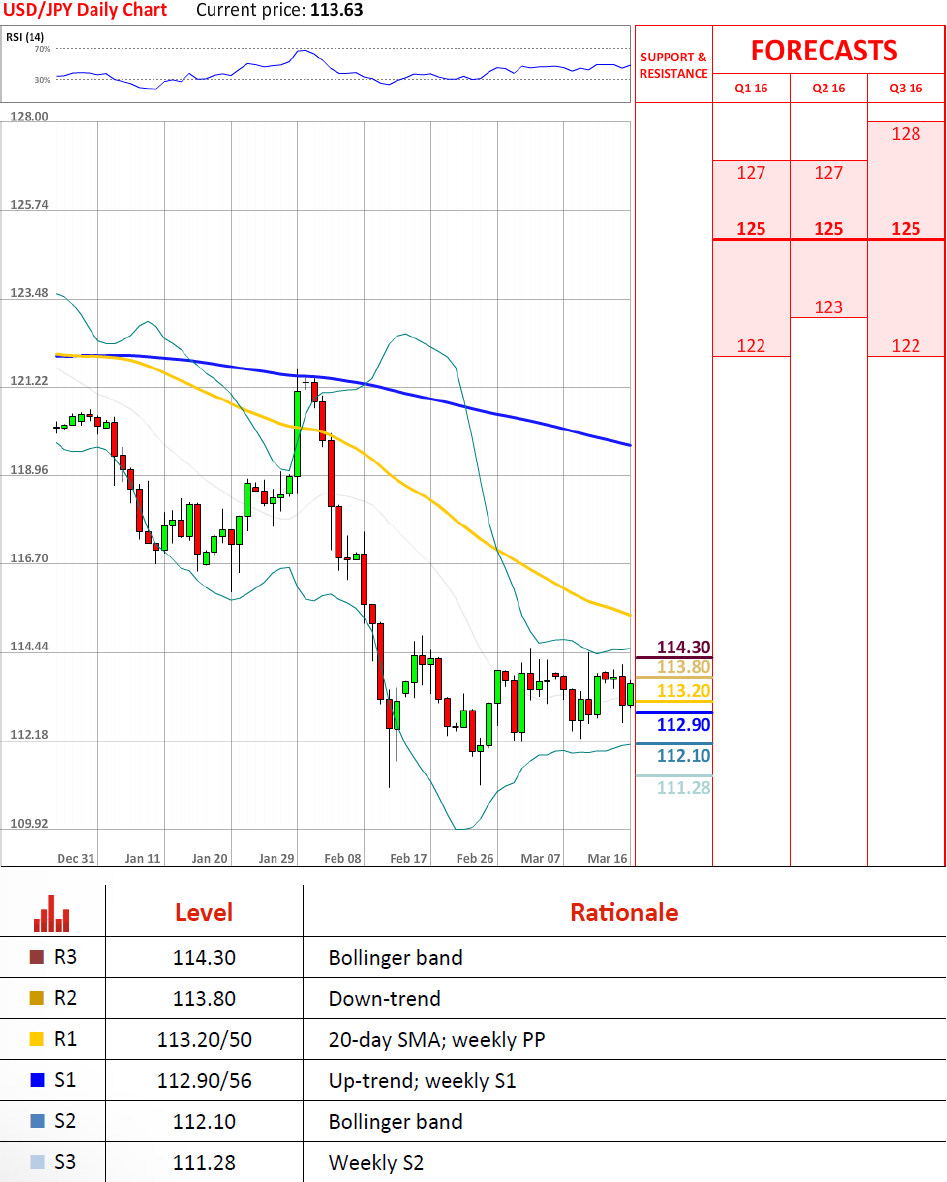Click the 111.28 support level label
The width and height of the screenshot is (947, 1182).
point(683,789)
